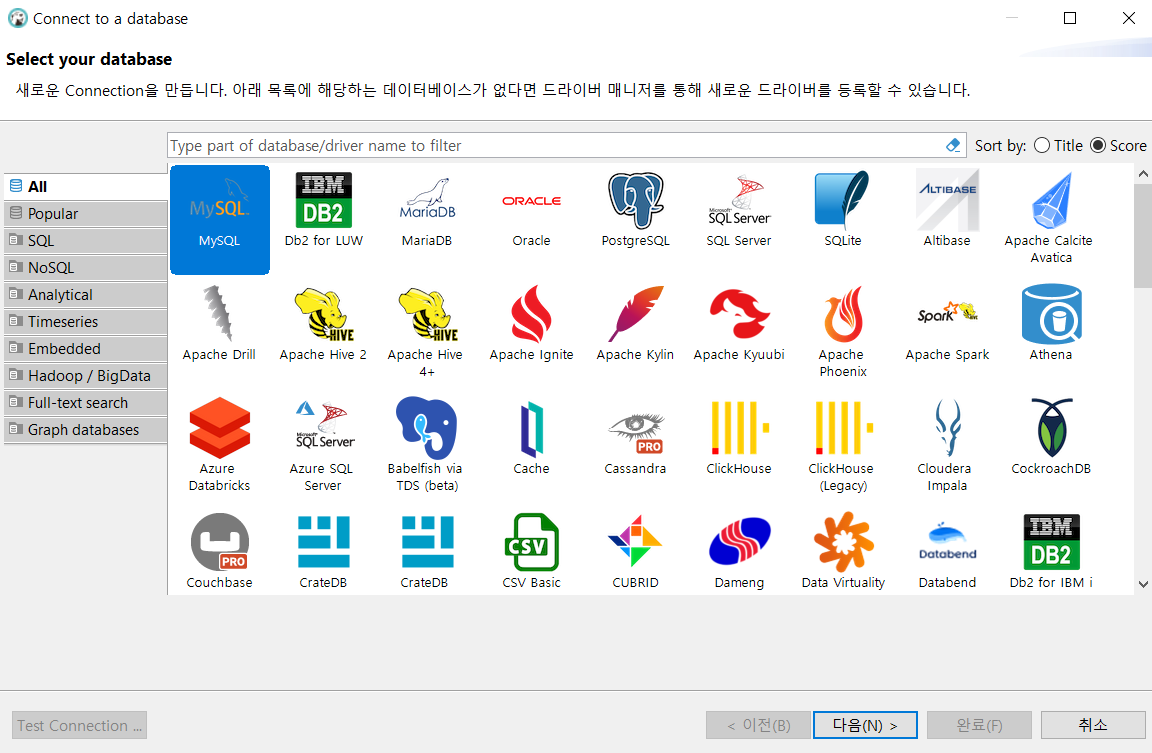Open Graph databases category
This screenshot has width=1152, height=753.
click(x=86, y=430)
